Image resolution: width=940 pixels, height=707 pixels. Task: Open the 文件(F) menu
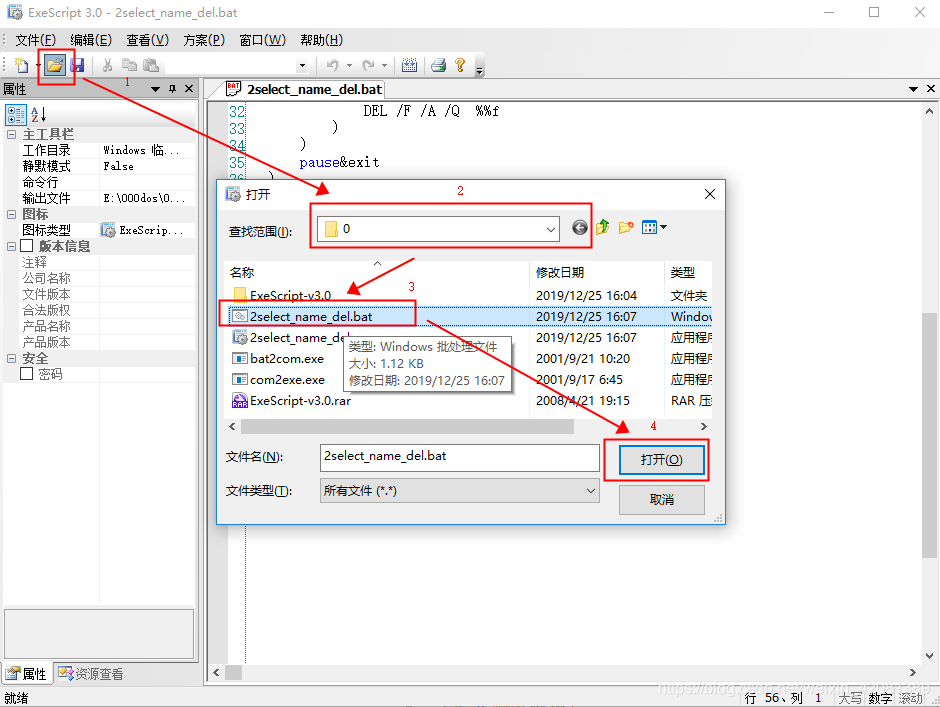pyautogui.click(x=35, y=40)
